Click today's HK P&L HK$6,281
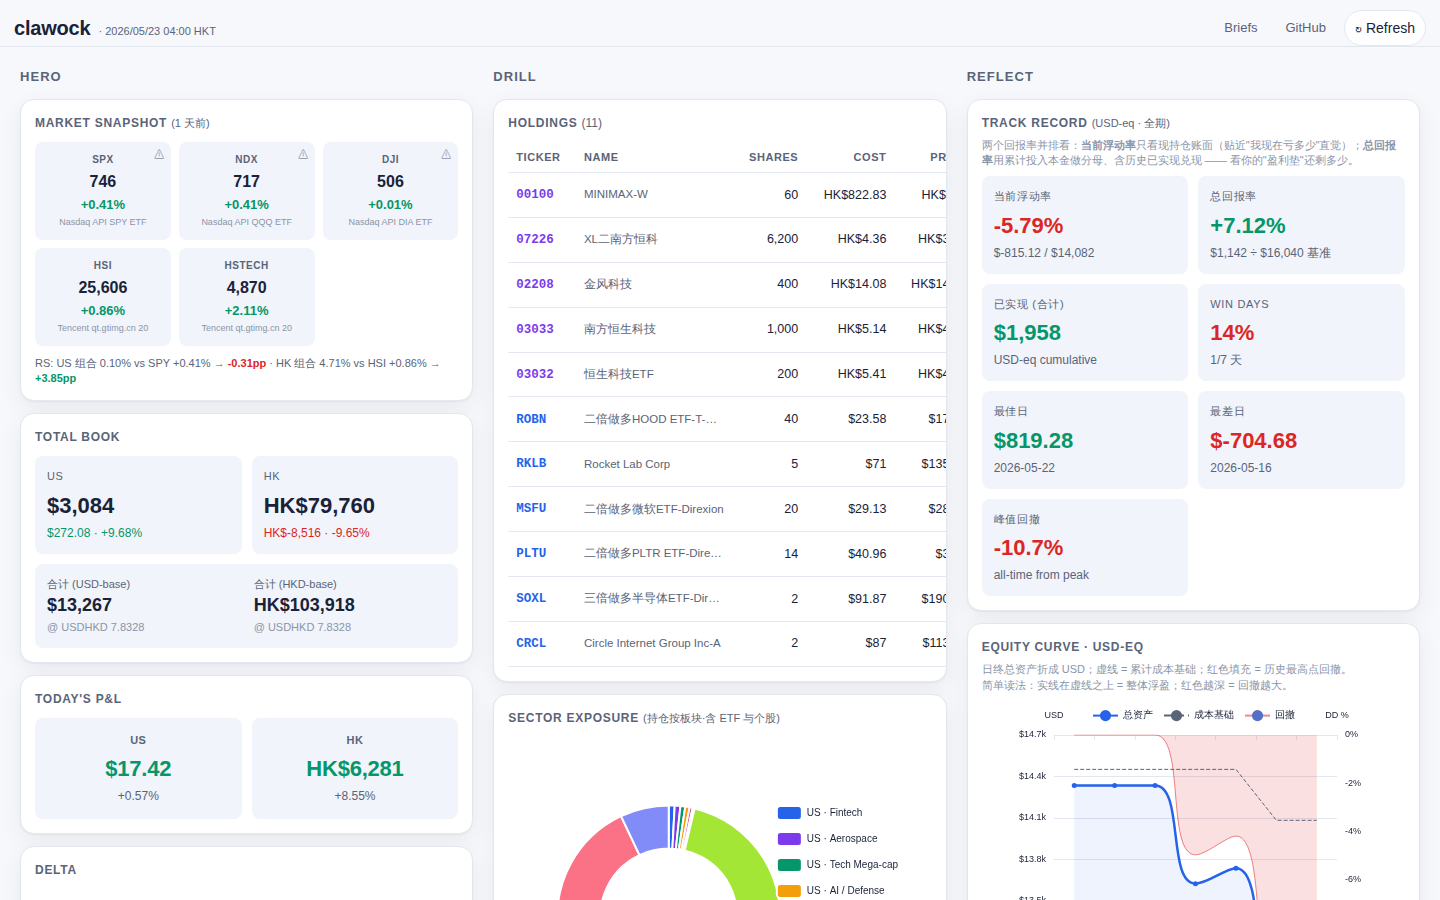This screenshot has width=1440, height=900. coord(355,769)
